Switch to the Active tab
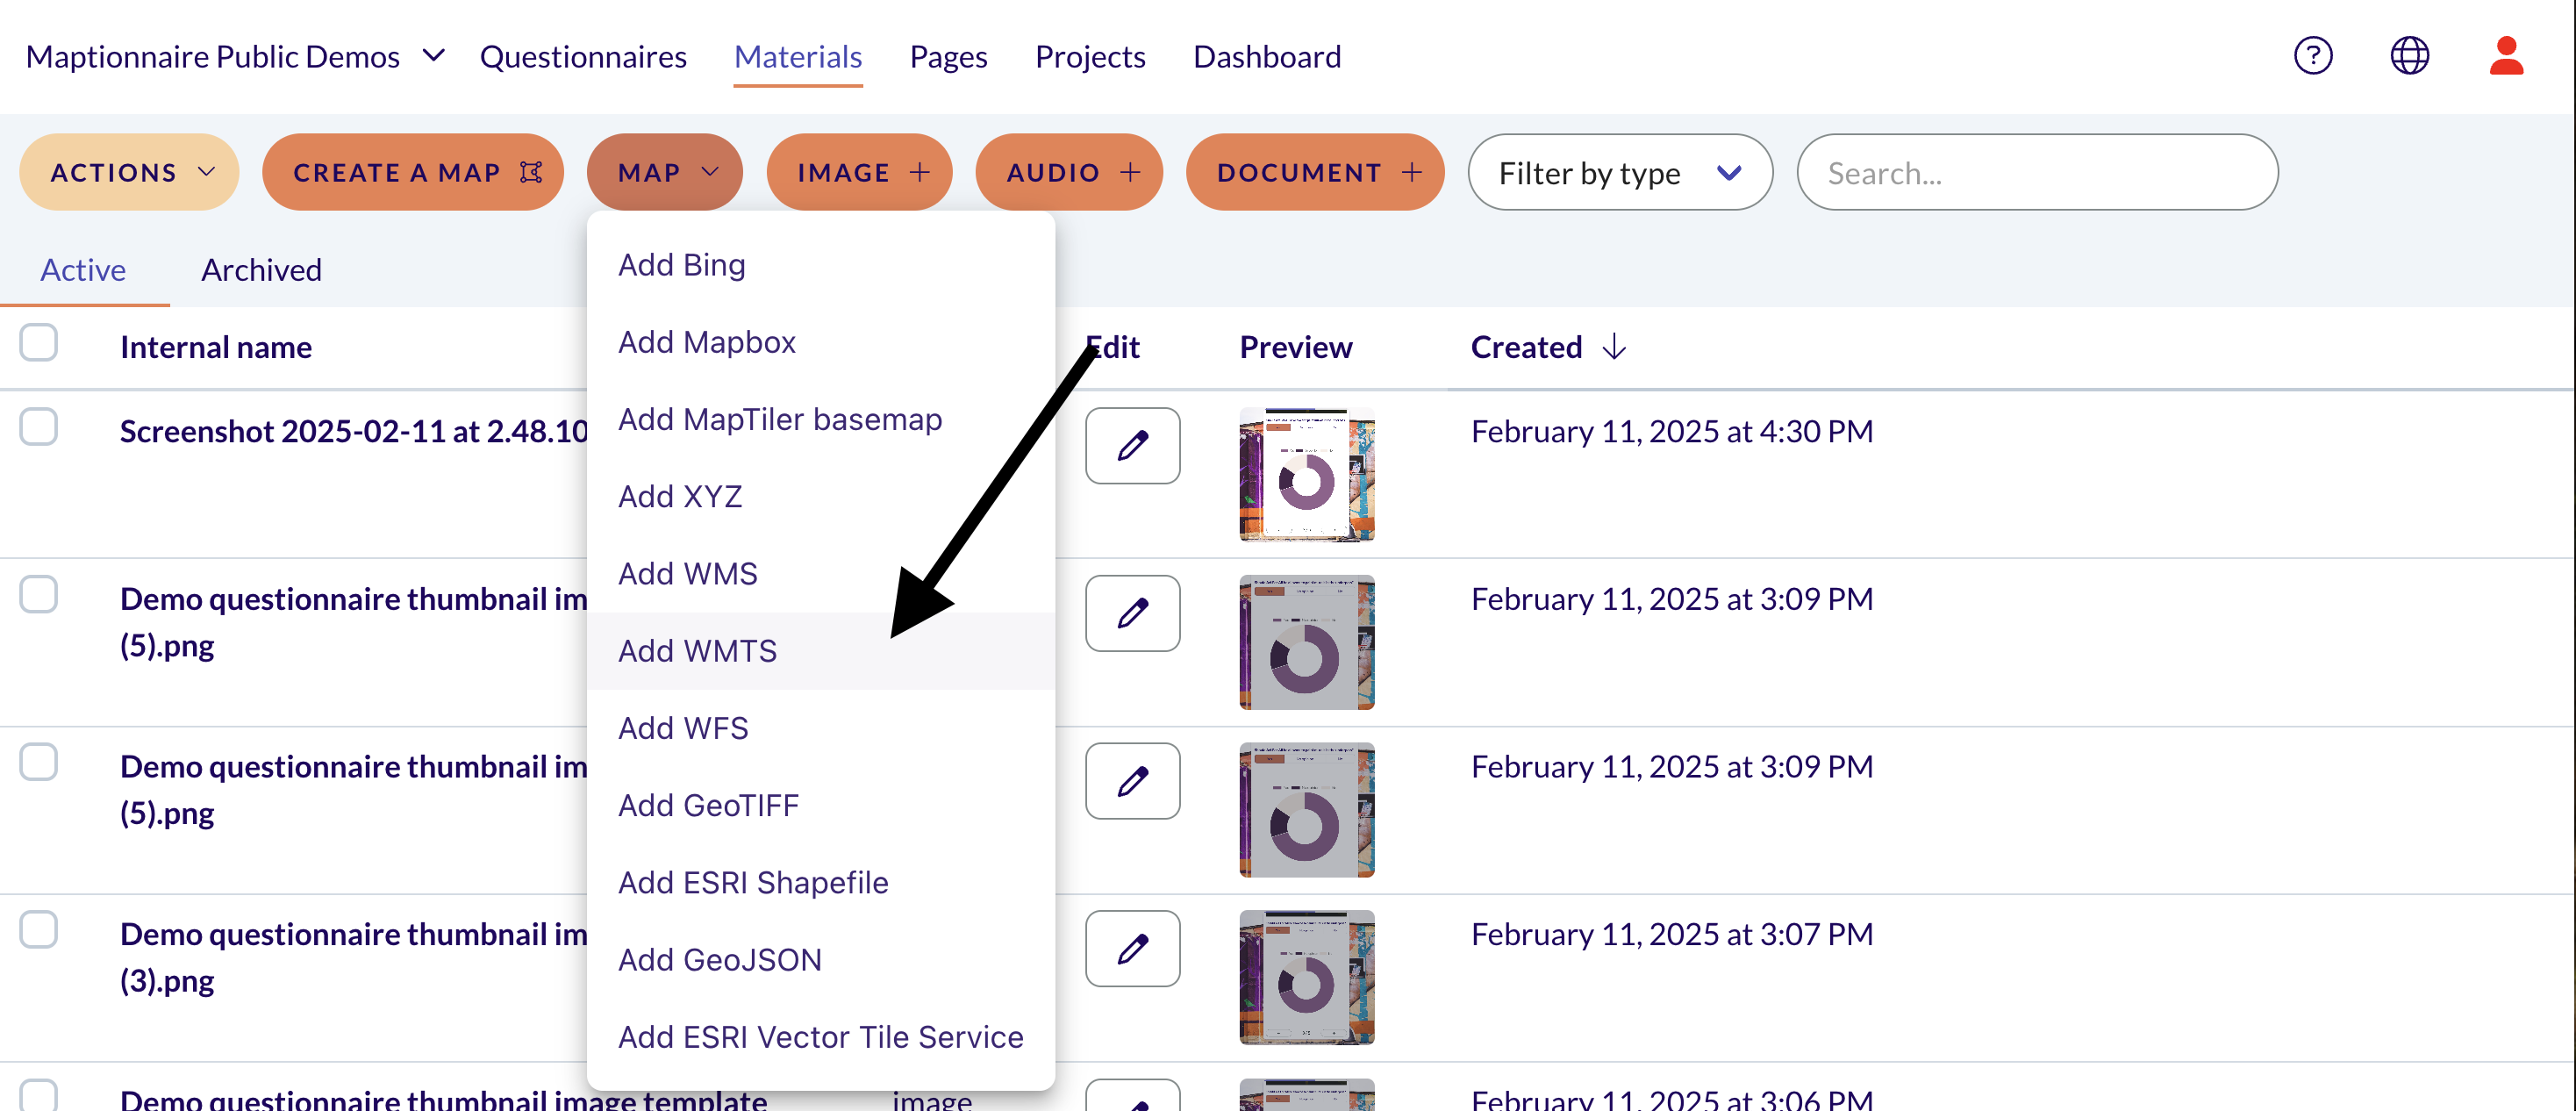Screen dimensions: 2576x1111 tap(83, 270)
